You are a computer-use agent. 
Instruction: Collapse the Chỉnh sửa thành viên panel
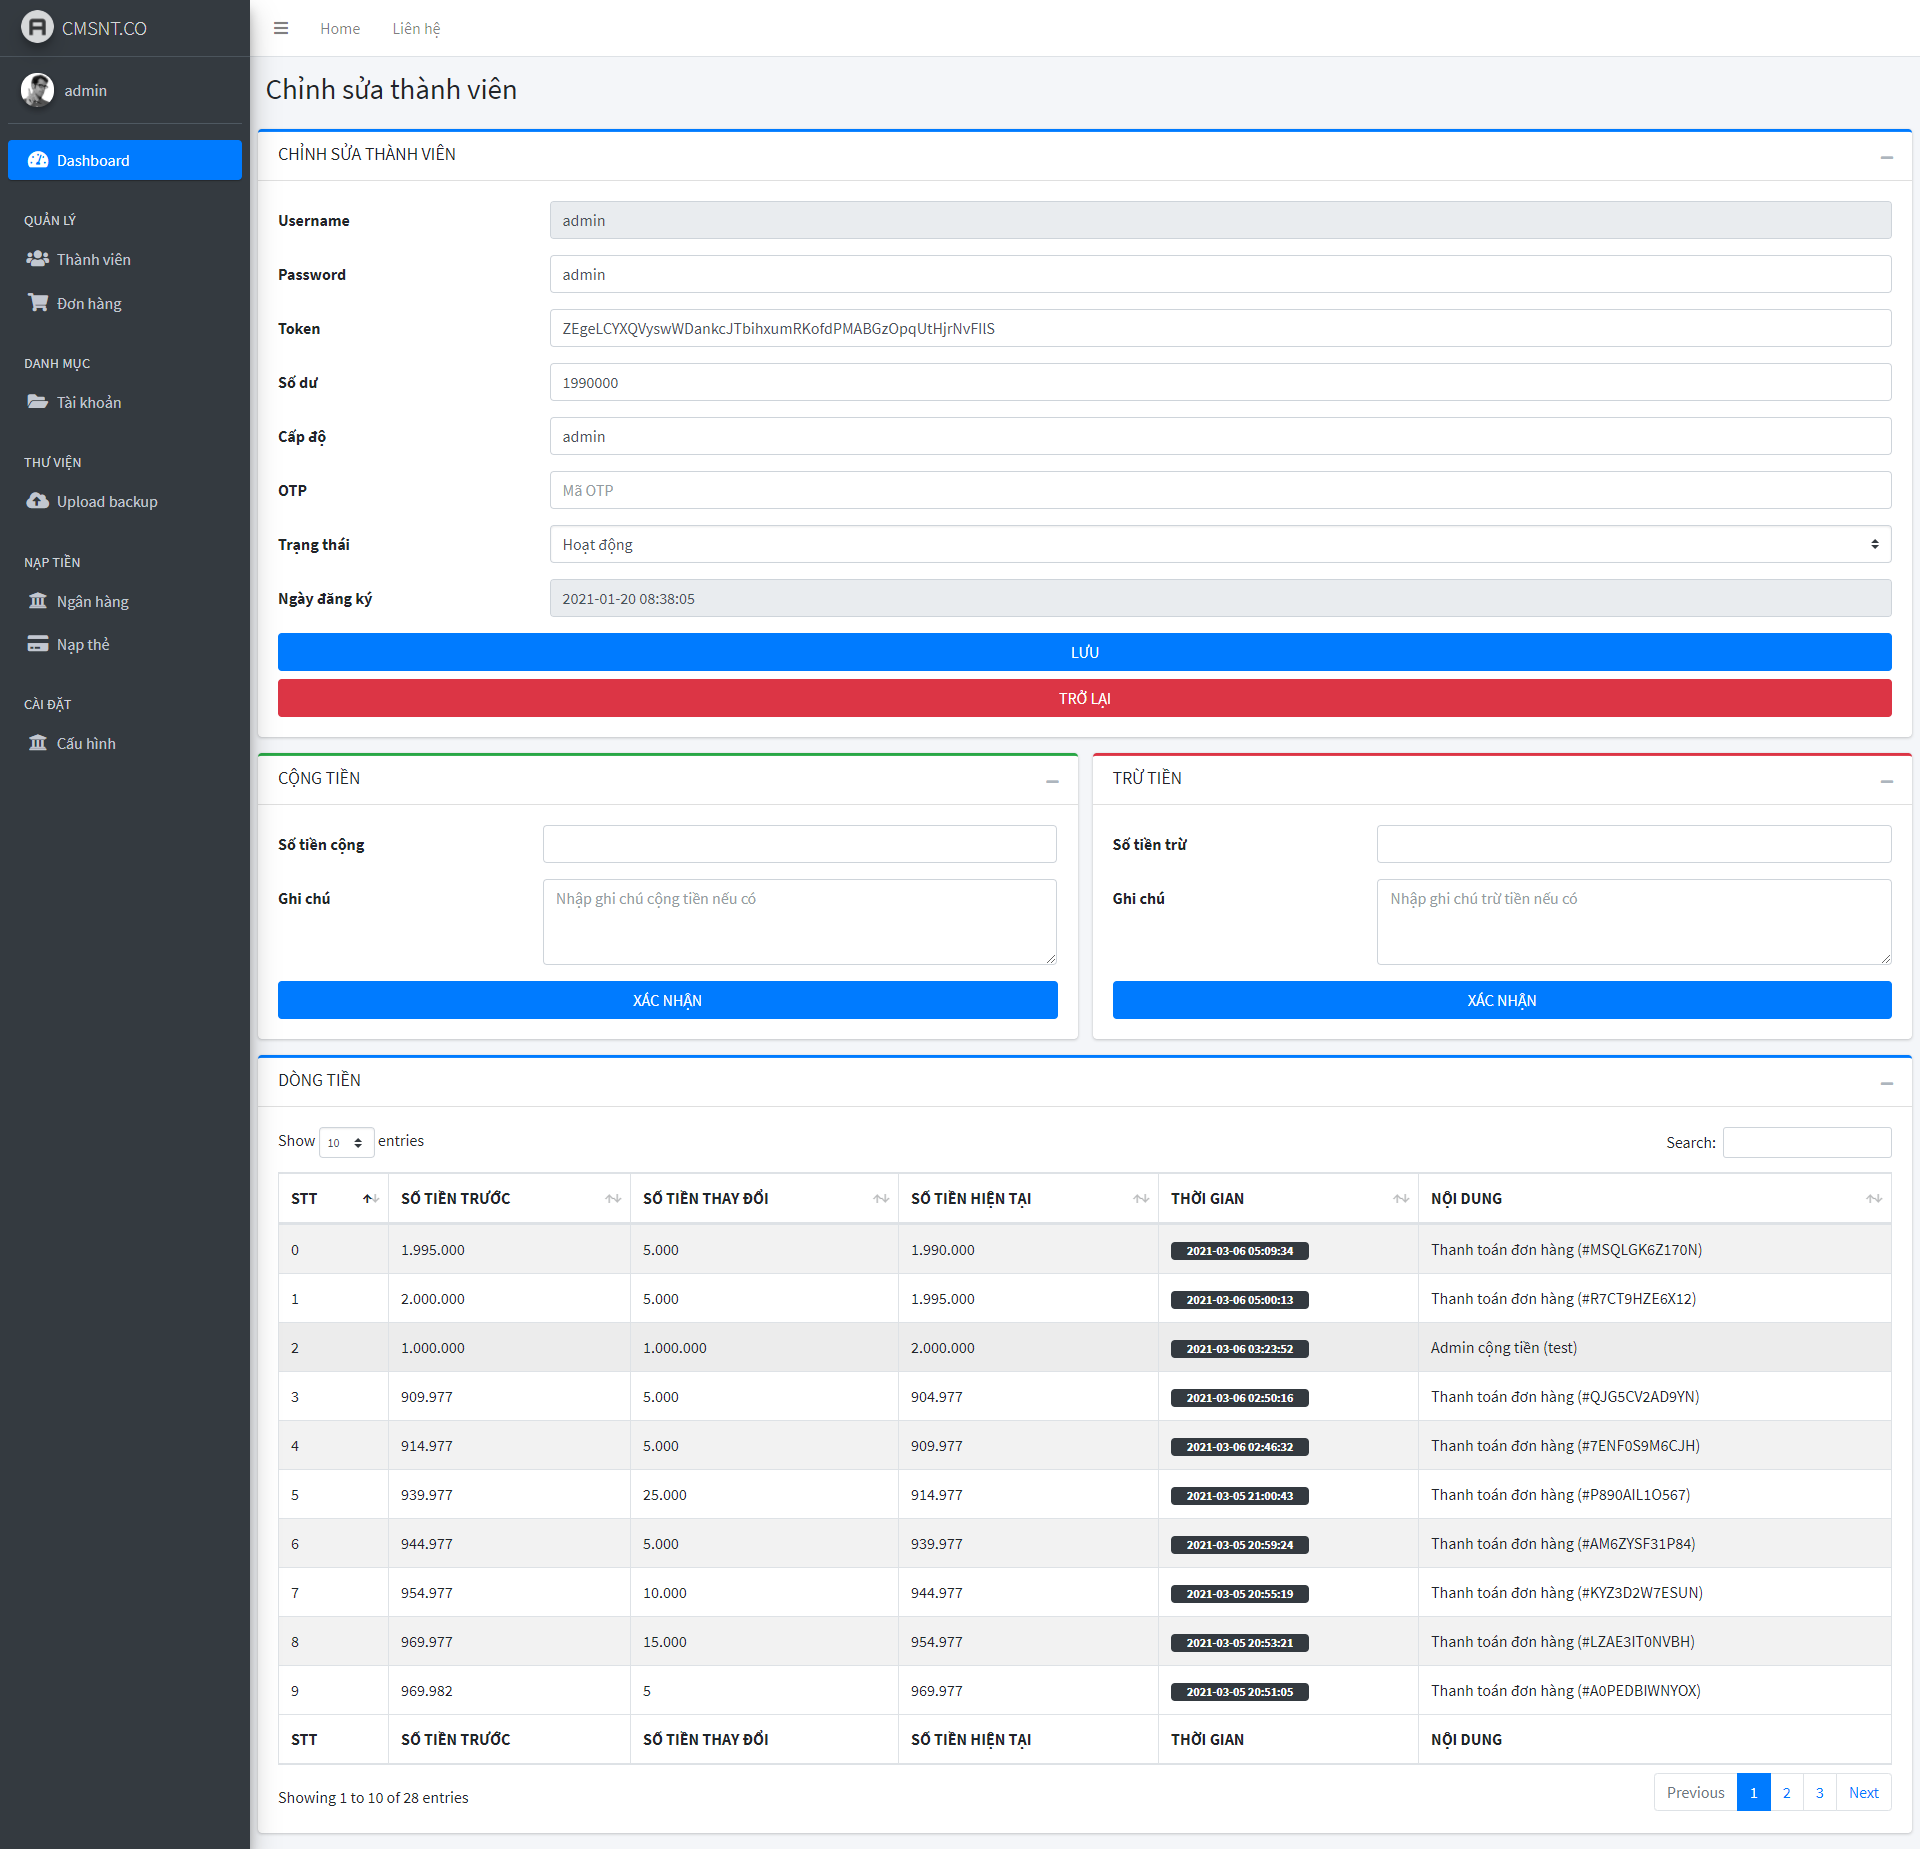(1886, 156)
